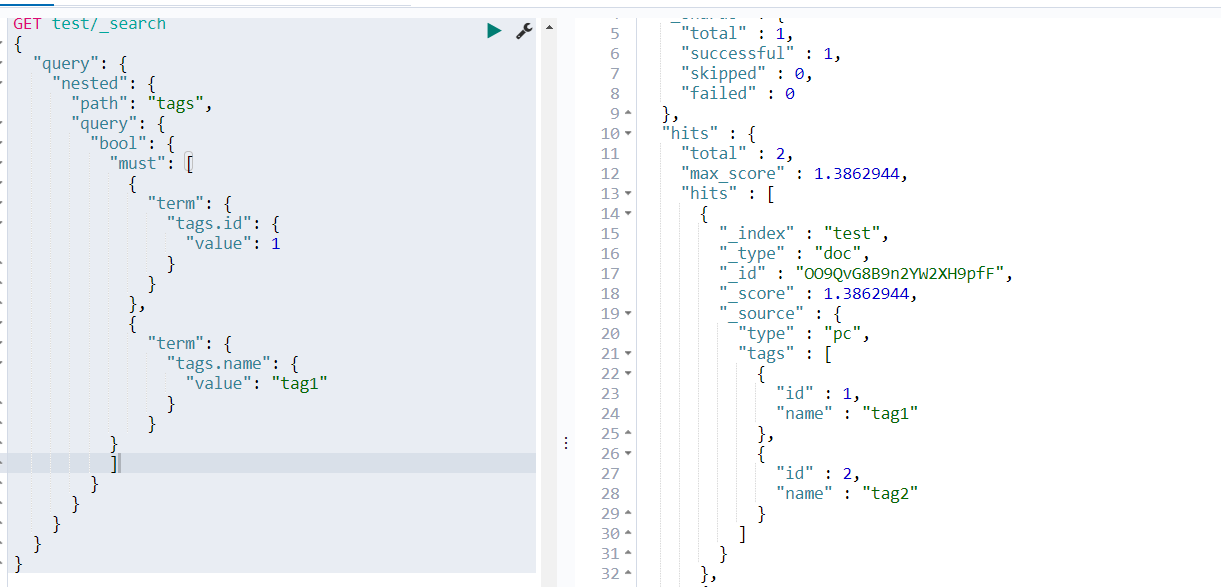Click the fold-end arrow at line 25
The width and height of the screenshot is (1221, 587).
tap(628, 434)
